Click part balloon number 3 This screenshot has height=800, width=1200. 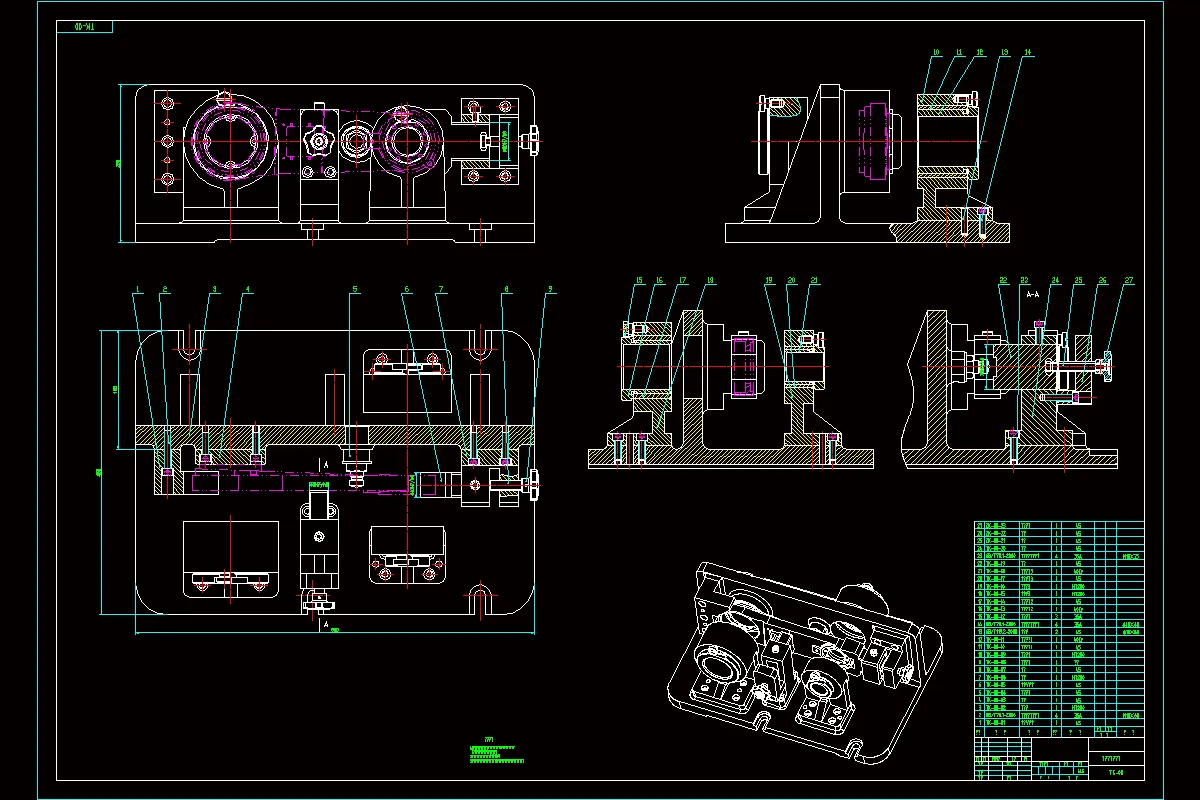point(213,290)
